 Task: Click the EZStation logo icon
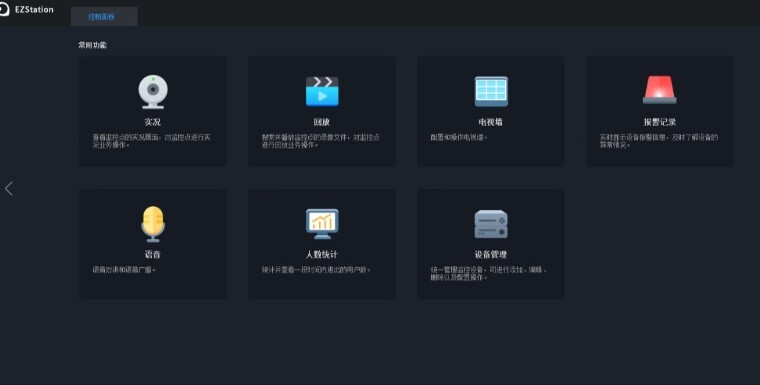4,9
